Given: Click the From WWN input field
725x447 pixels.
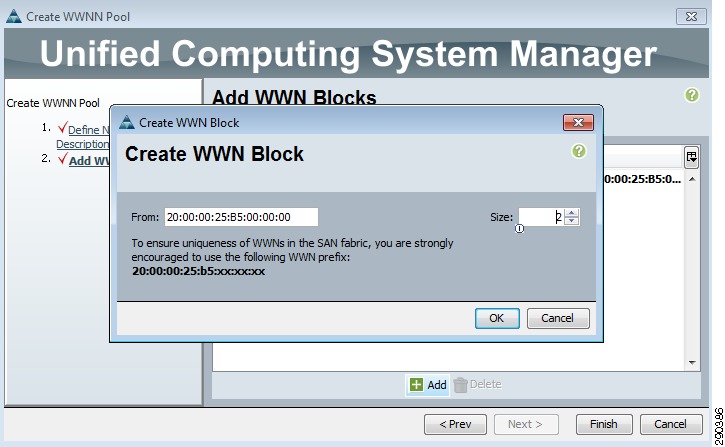Looking at the screenshot, I should coord(241,217).
